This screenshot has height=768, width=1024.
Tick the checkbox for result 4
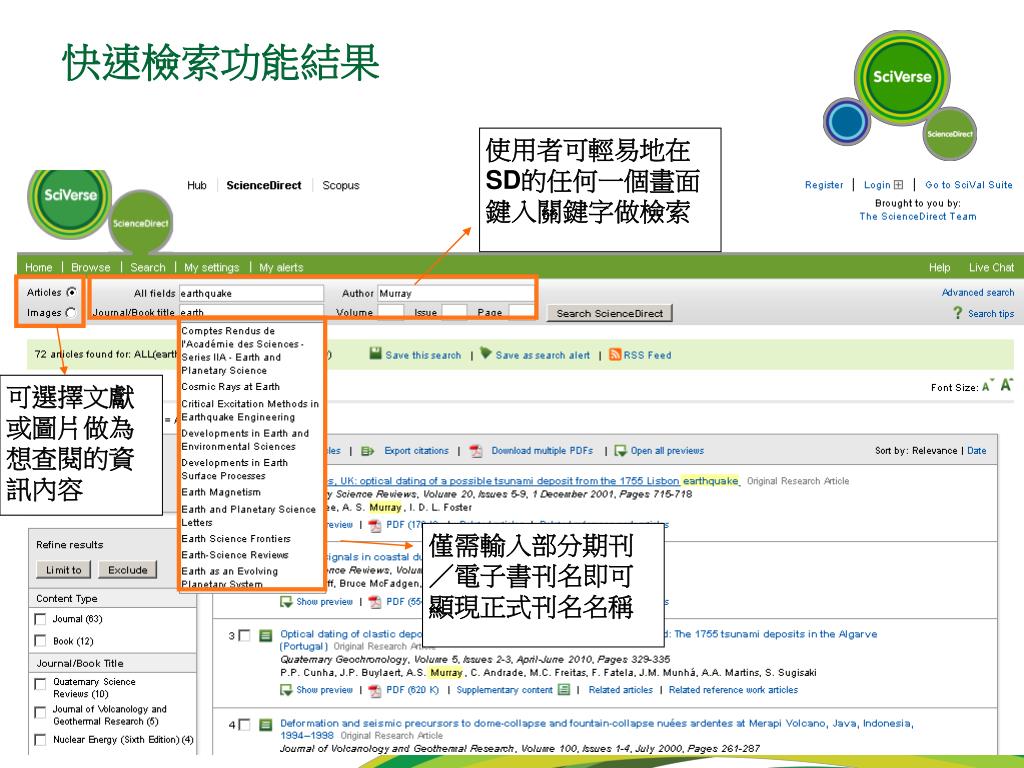244,724
